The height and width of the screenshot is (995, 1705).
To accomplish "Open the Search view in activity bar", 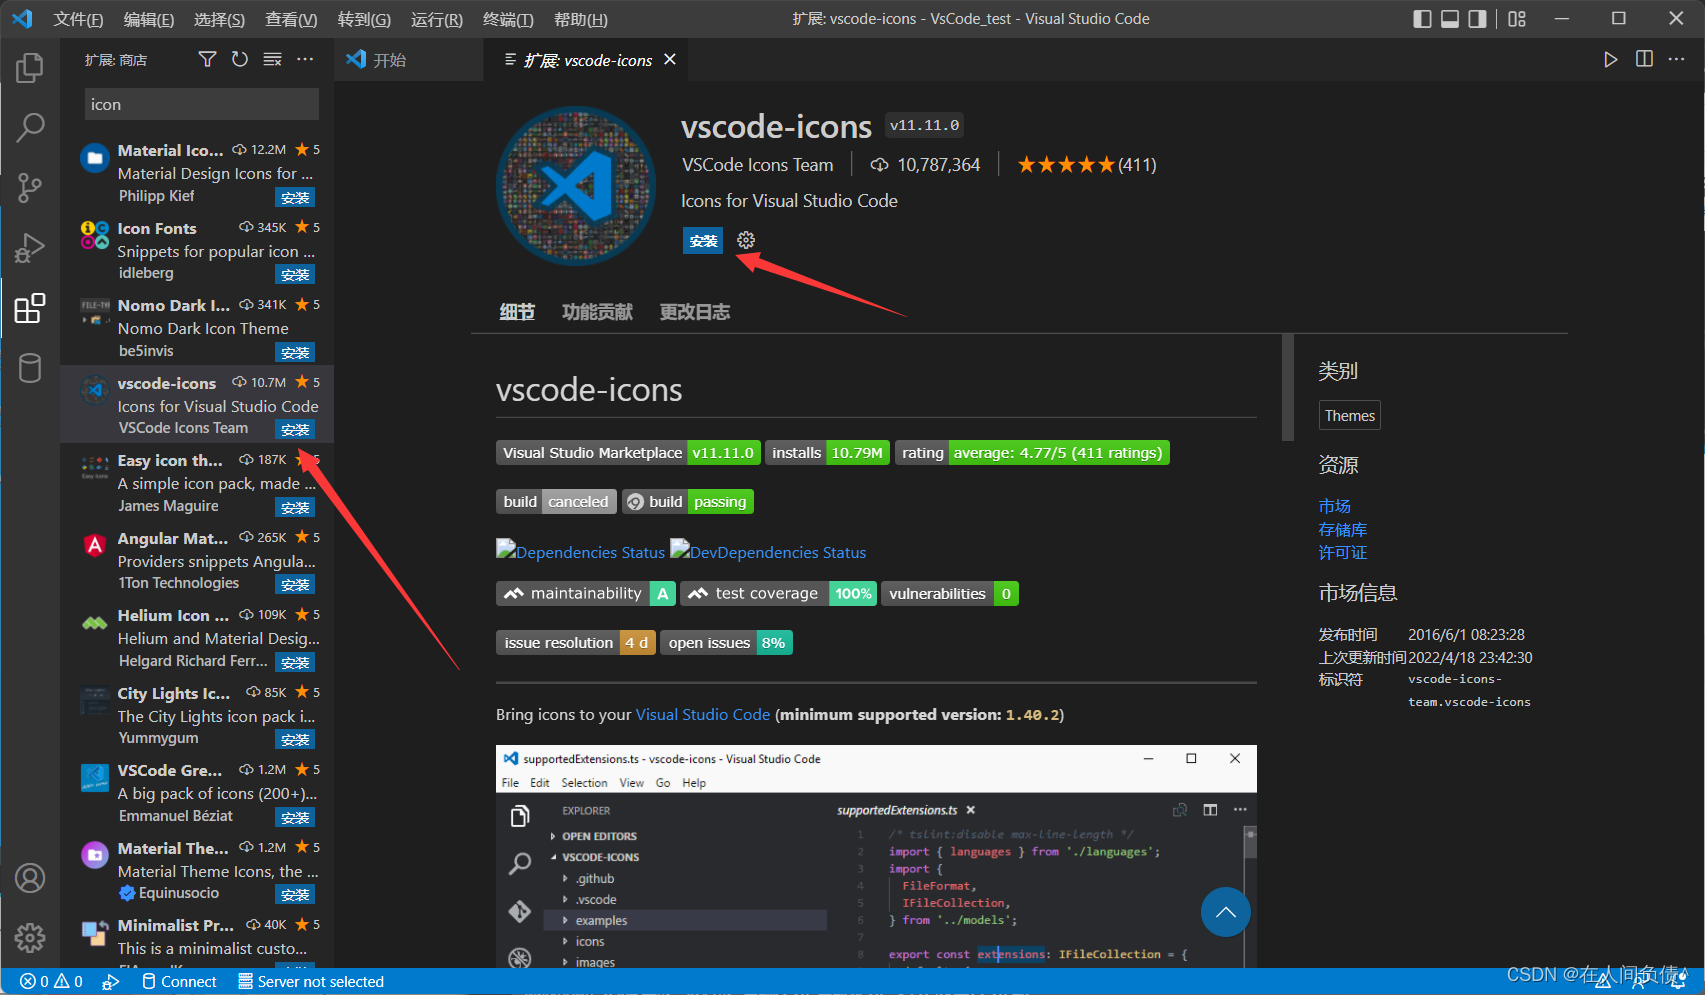I will pos(30,127).
